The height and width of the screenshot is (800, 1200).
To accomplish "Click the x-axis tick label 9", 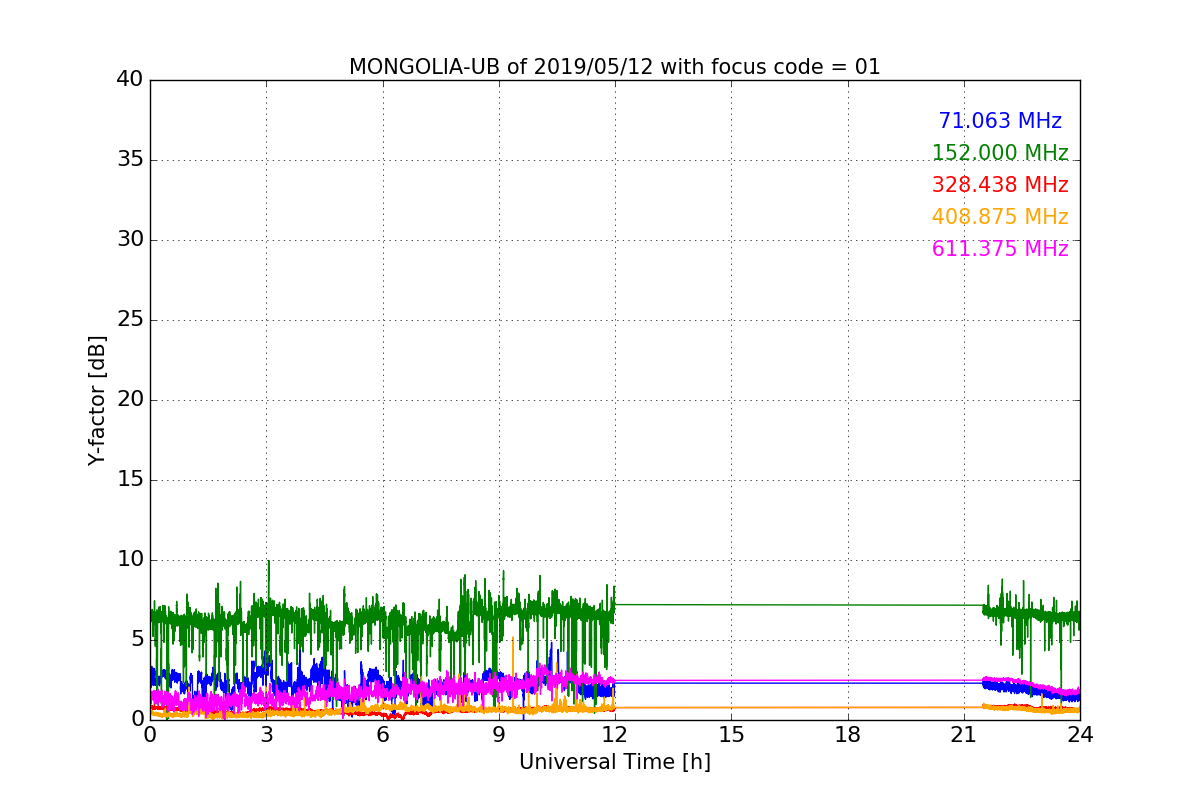I will click(498, 734).
